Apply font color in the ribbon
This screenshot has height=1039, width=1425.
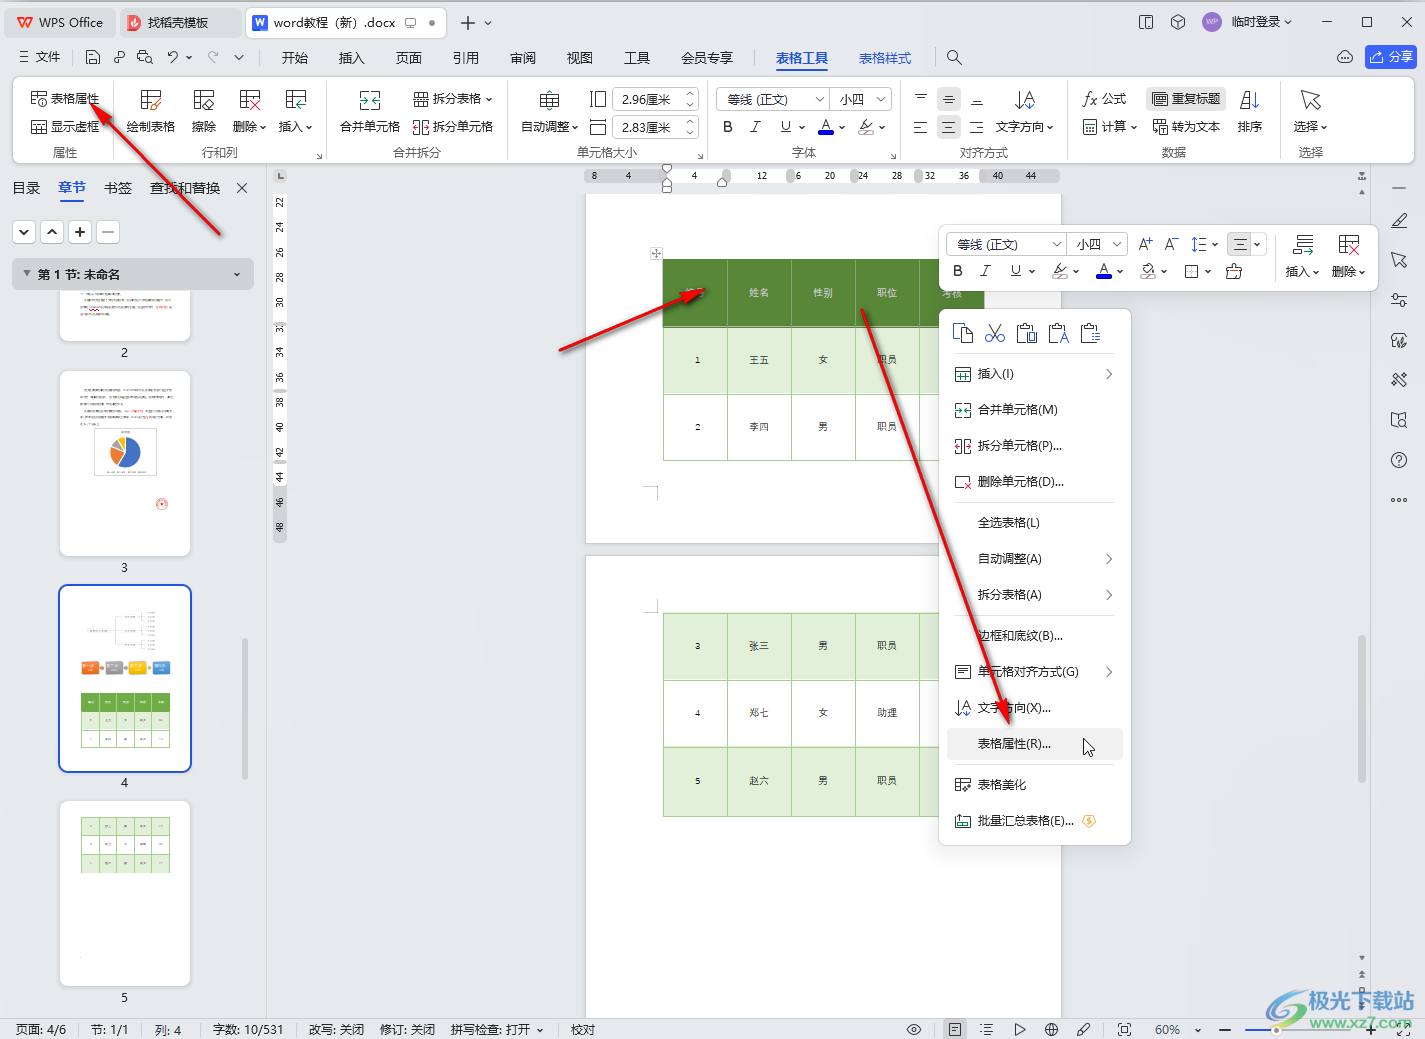point(825,127)
